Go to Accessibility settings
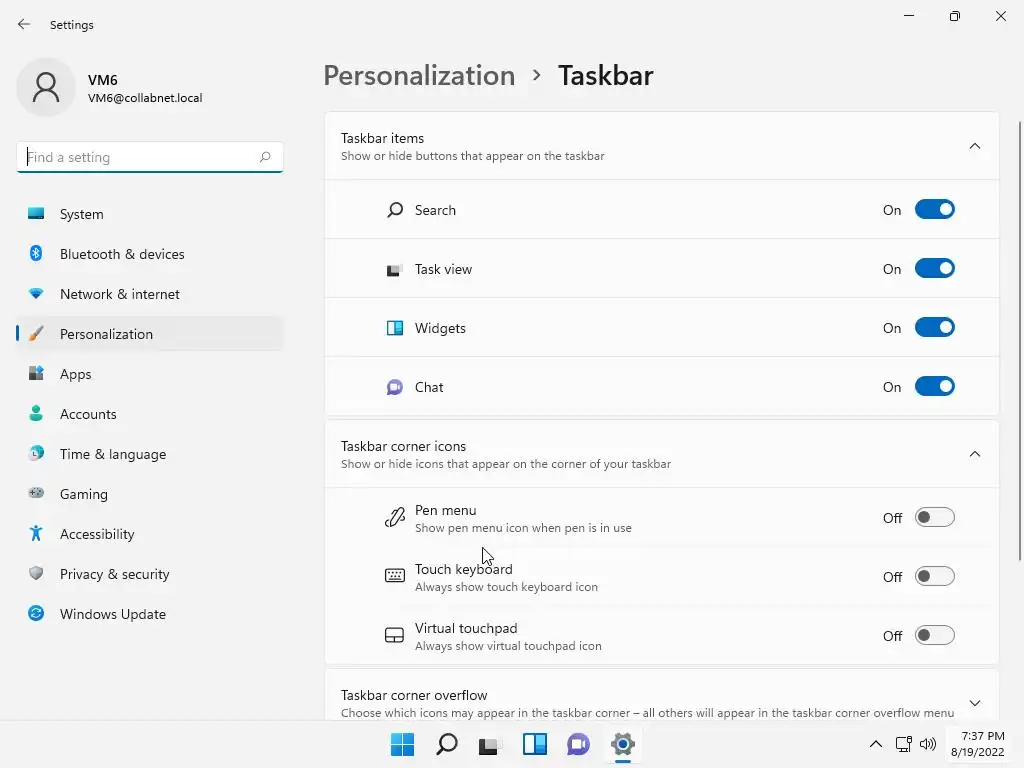Screen dimensions: 1024x768 [x=150, y=534]
